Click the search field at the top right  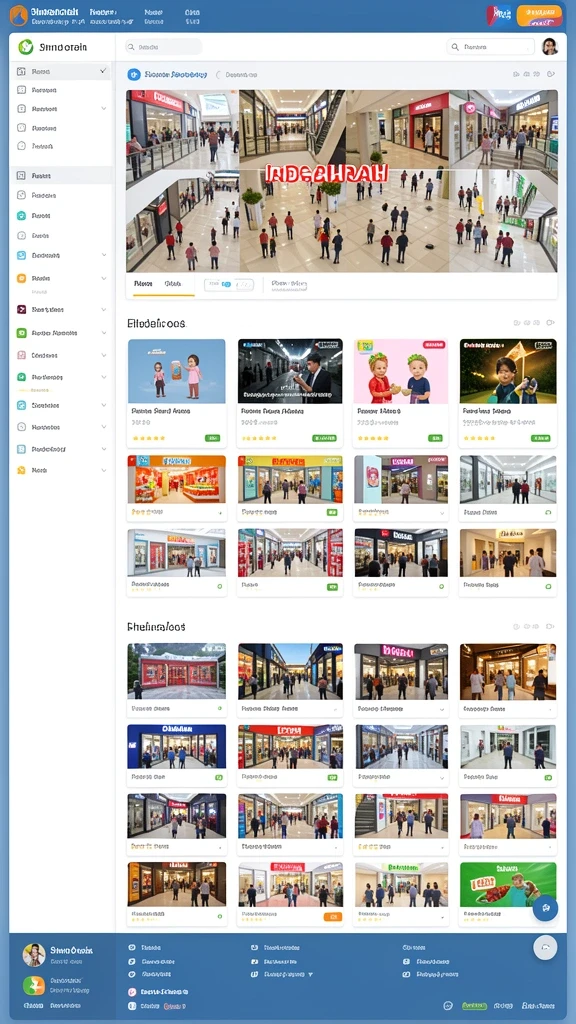(x=490, y=47)
